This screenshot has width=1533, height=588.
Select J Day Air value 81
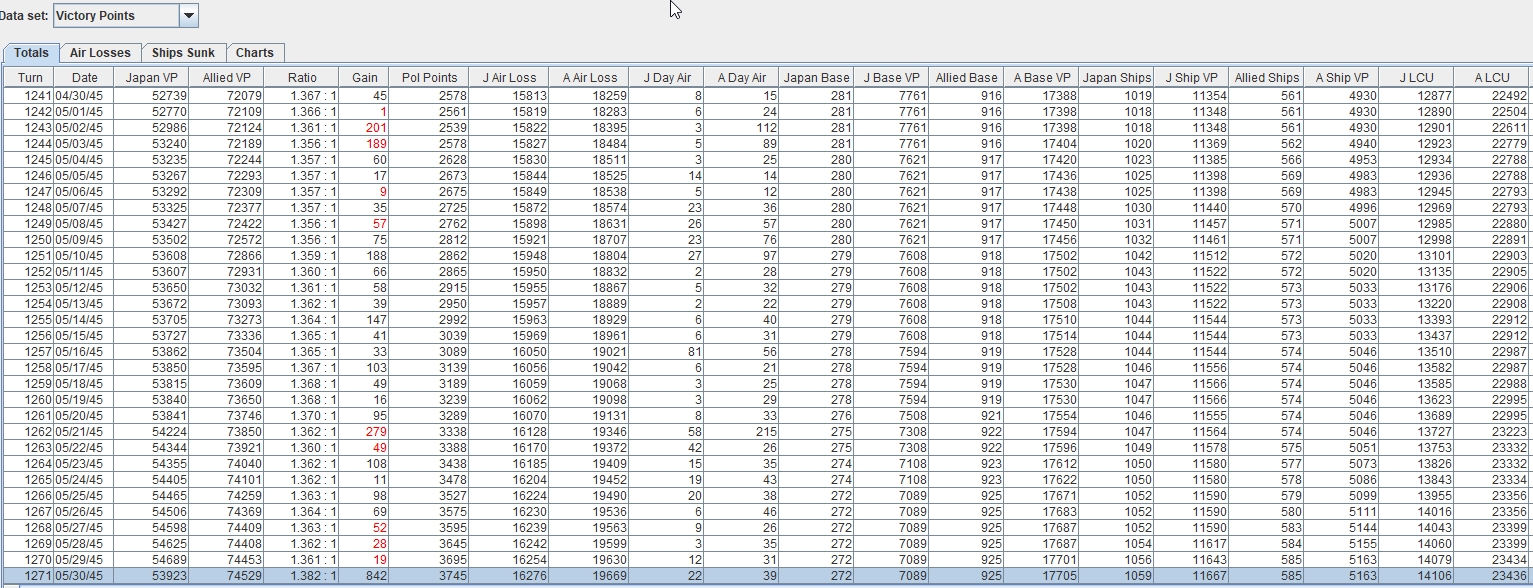[x=667, y=351]
